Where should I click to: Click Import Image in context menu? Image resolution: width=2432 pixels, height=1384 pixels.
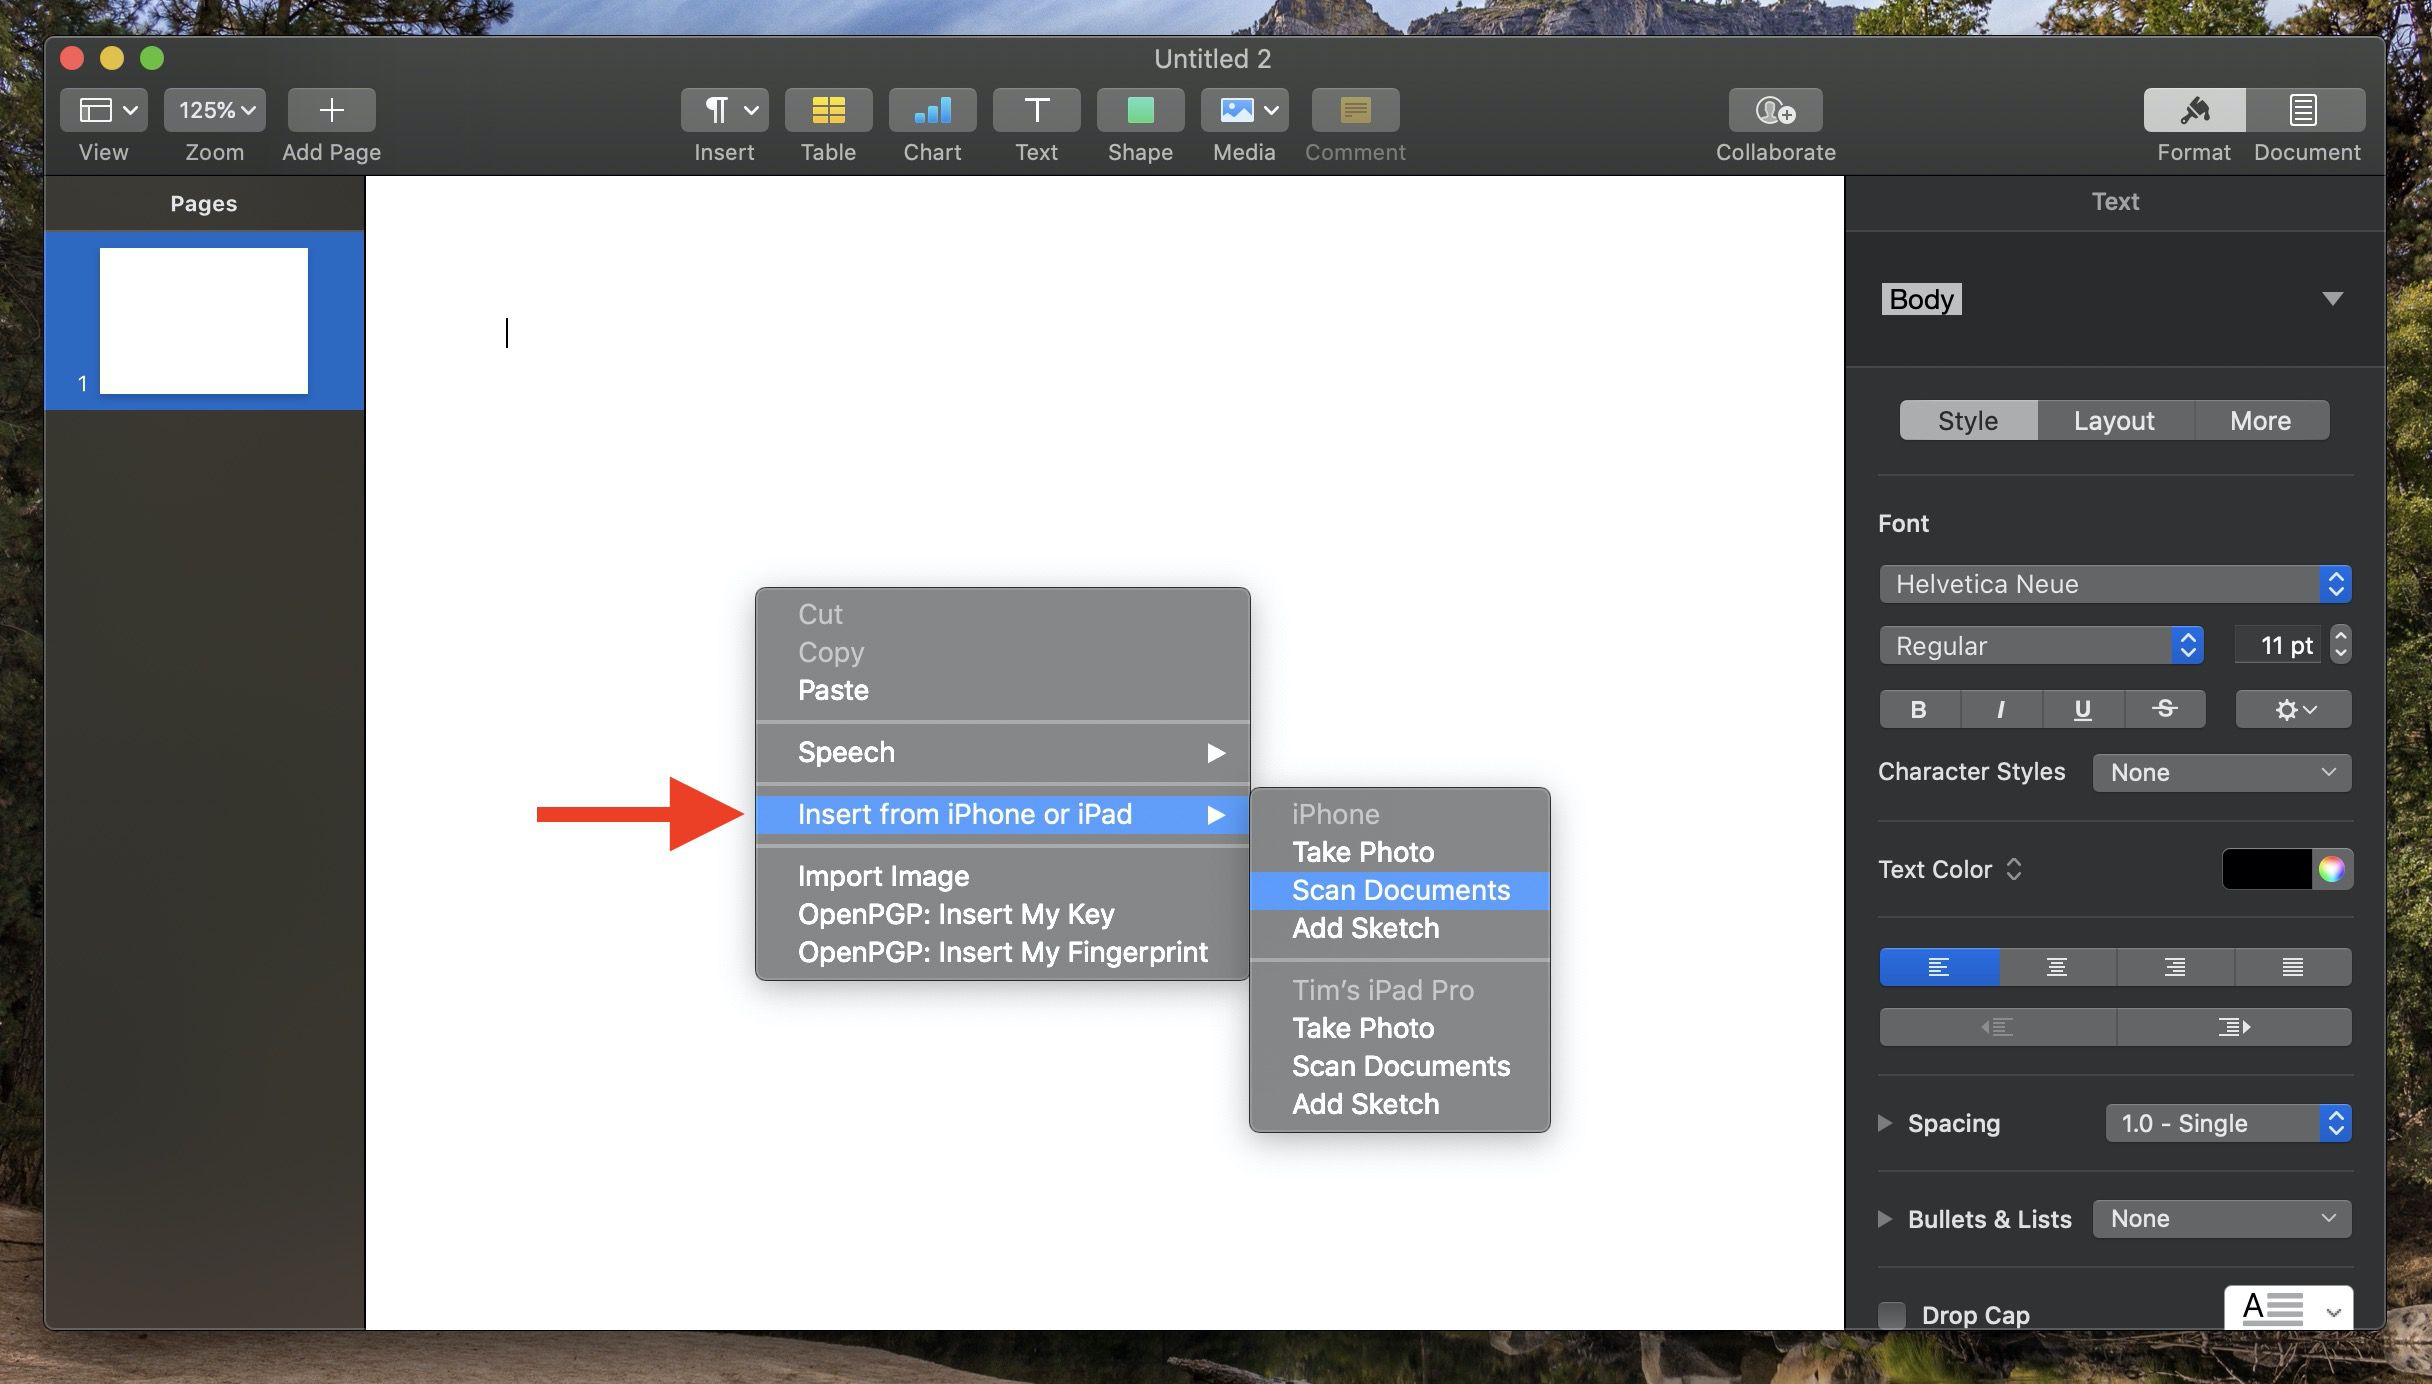882,876
